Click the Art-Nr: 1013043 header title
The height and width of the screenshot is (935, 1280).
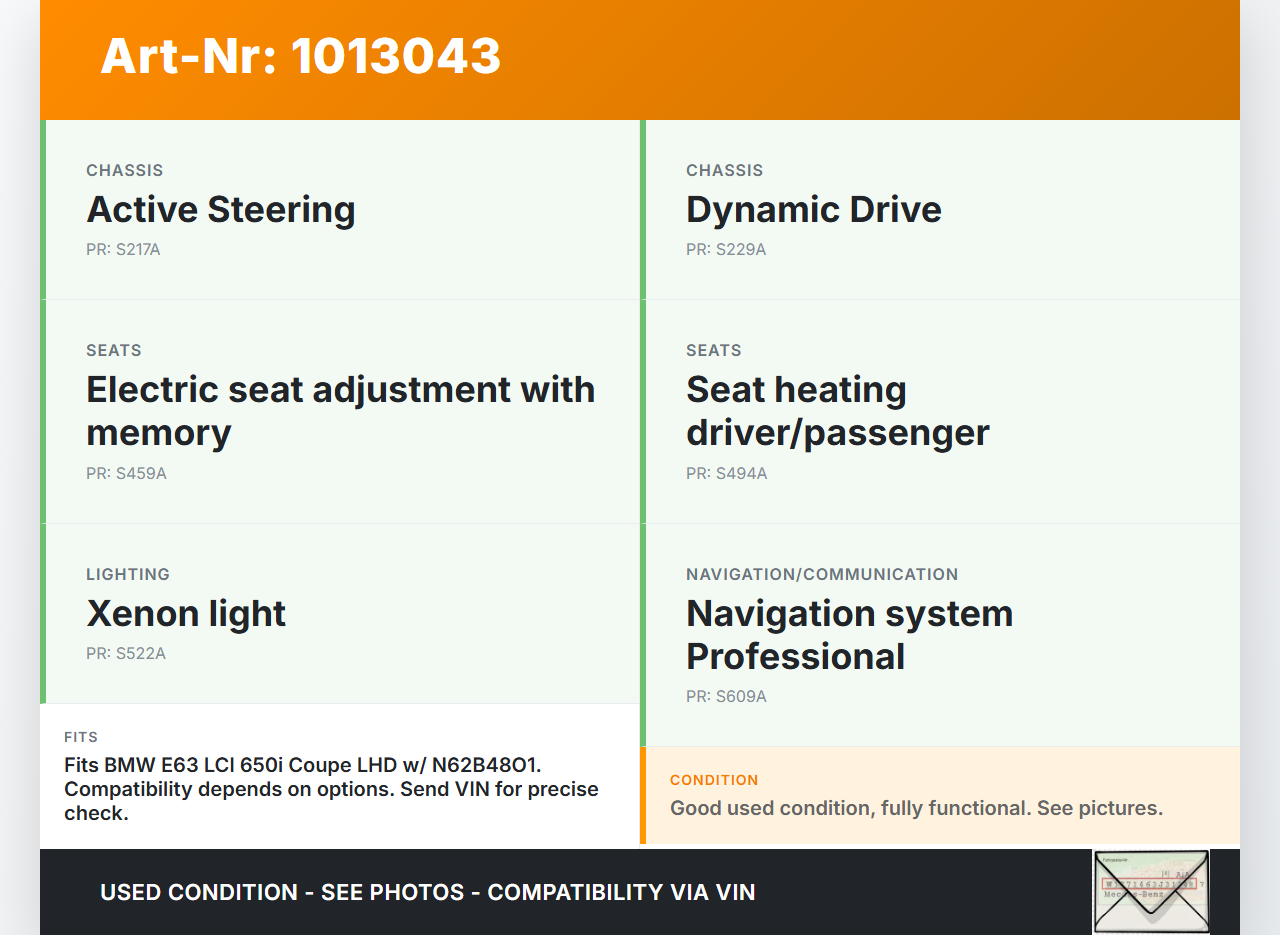300,56
